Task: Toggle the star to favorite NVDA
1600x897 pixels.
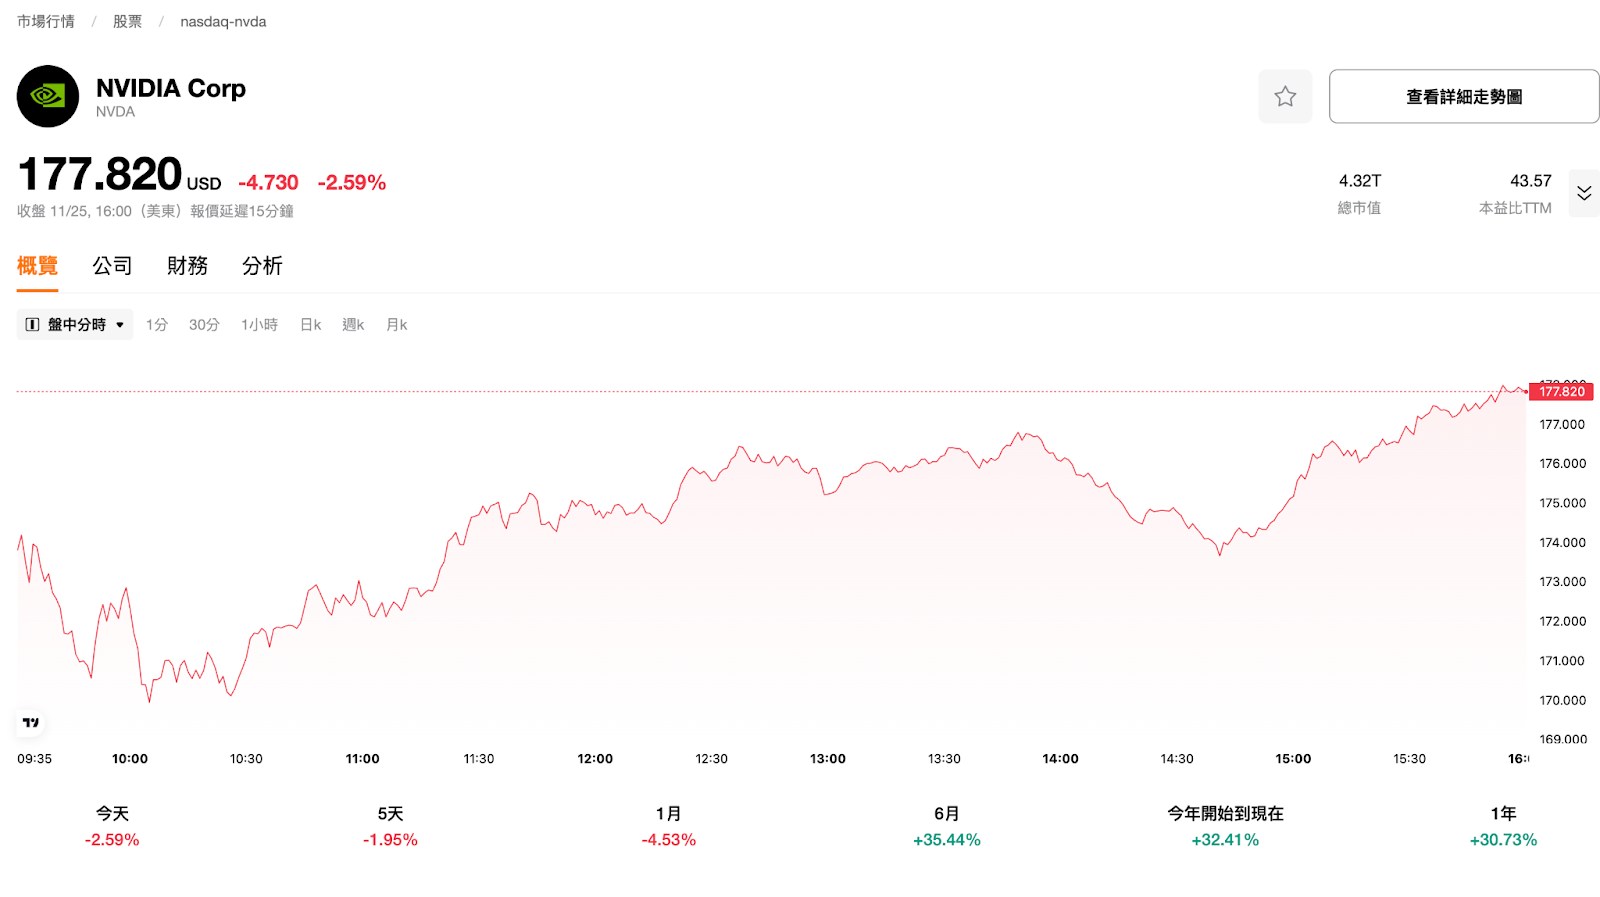Action: click(1285, 96)
